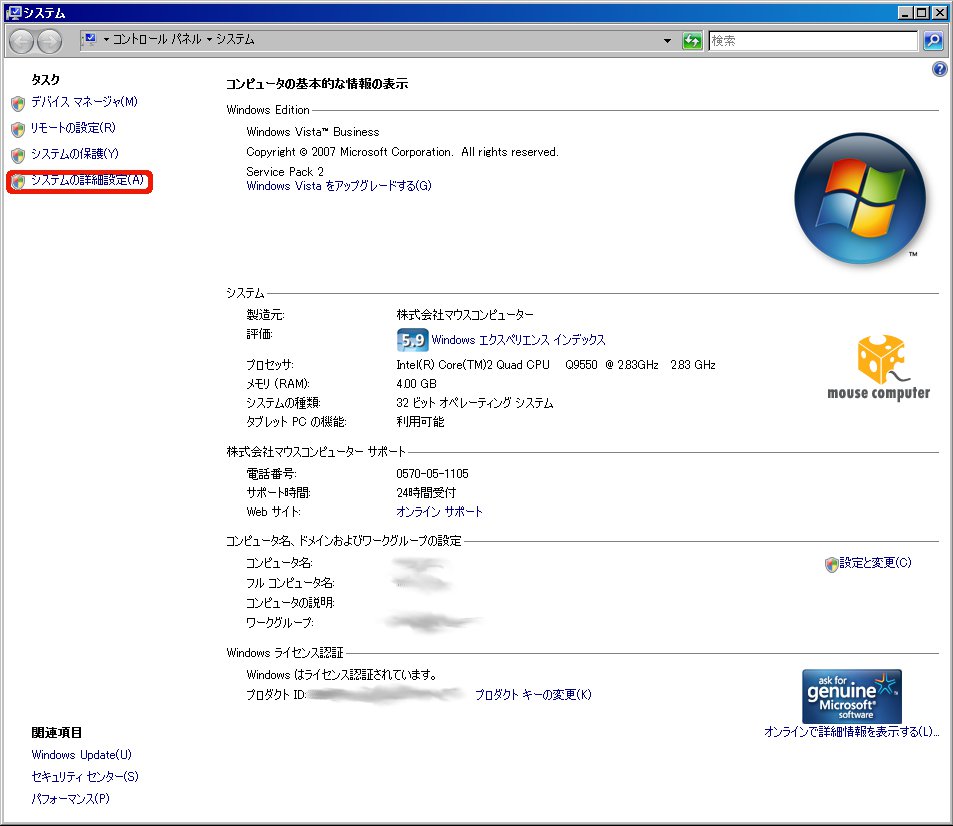Expand dropdown arrow before コントロール パネル
Image resolution: width=953 pixels, height=826 pixels.
(x=106, y=40)
